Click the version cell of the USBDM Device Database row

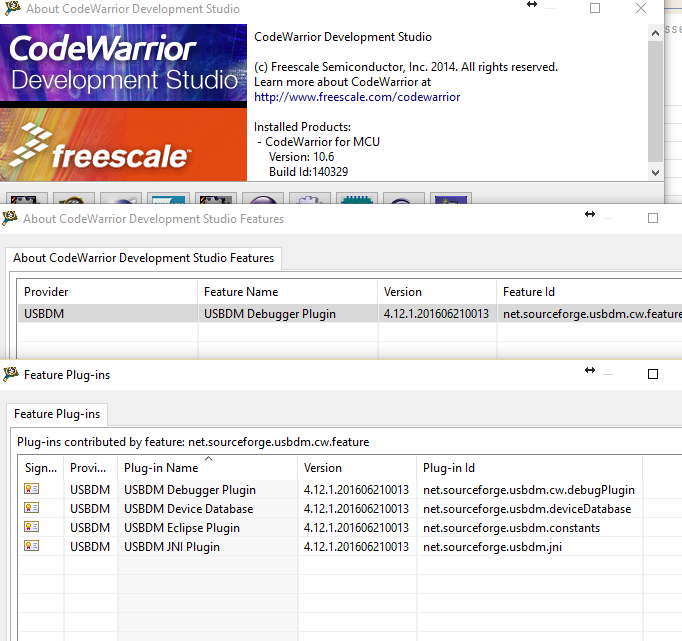(x=356, y=509)
